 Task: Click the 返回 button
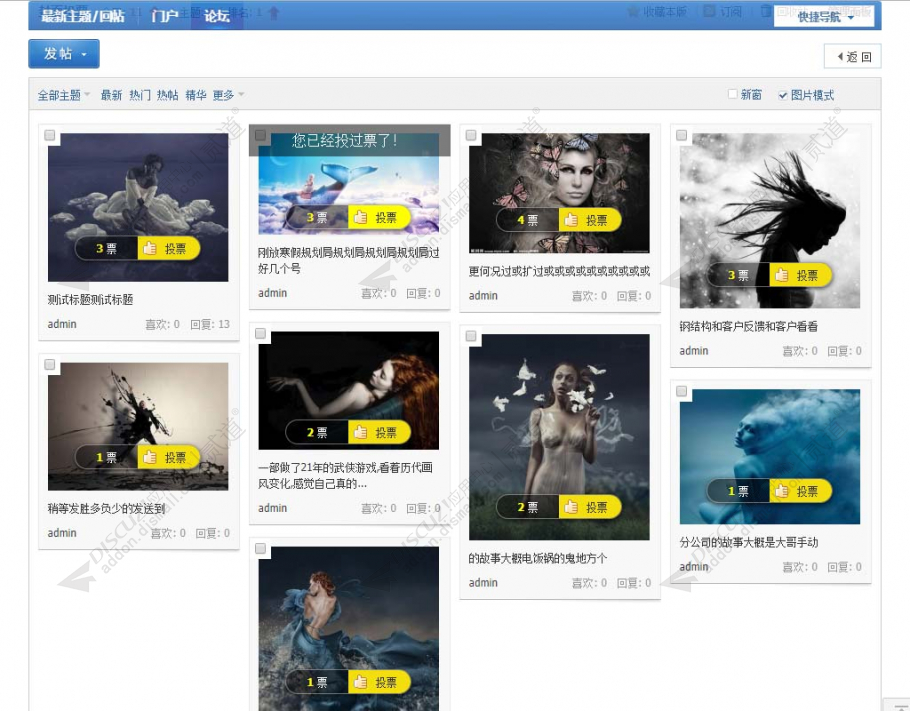853,56
